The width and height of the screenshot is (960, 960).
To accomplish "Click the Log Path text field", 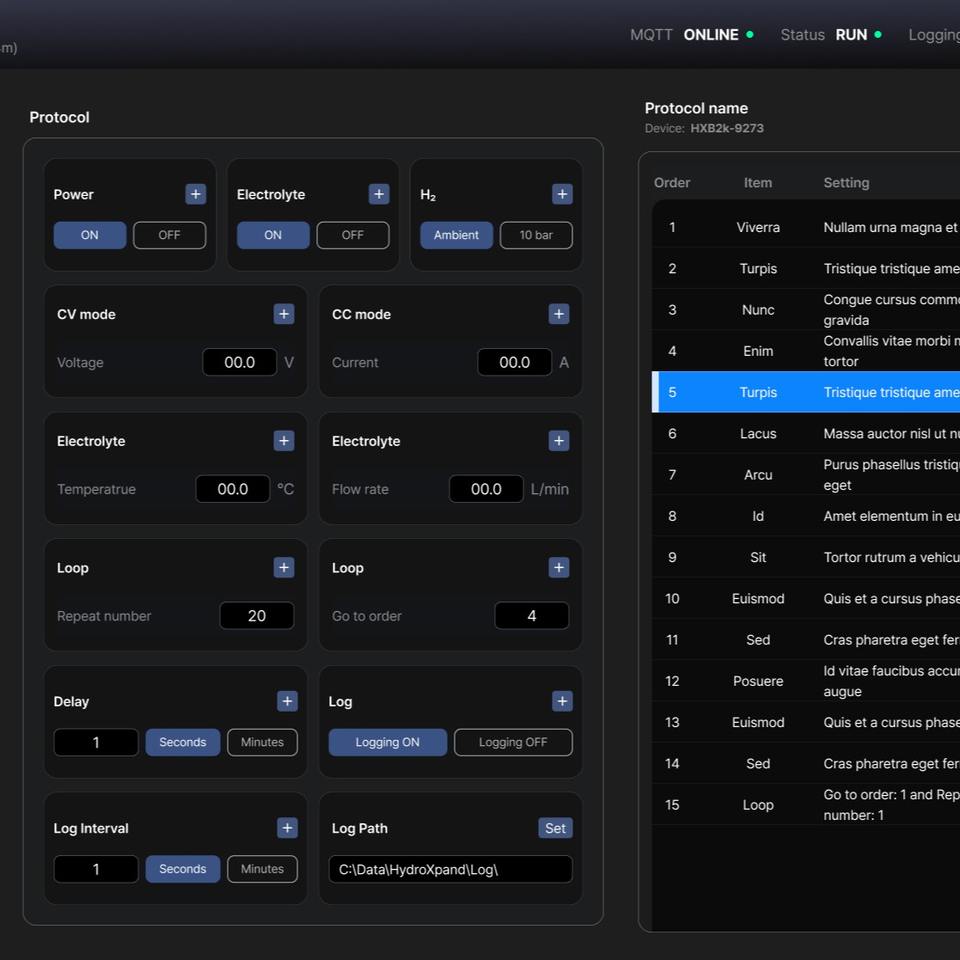I will click(x=450, y=869).
